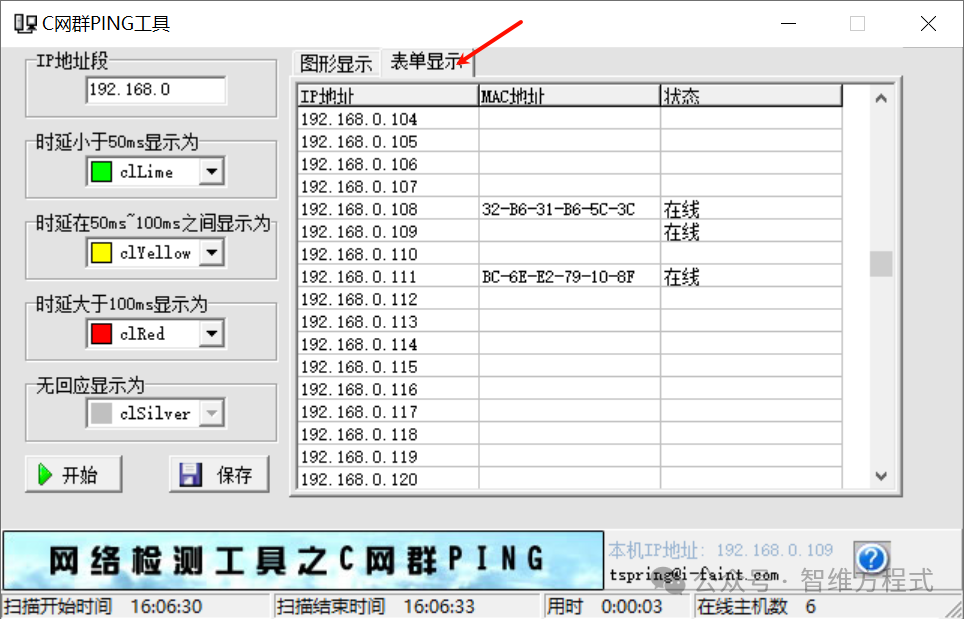964x619 pixels.
Task: Click the red clRed color swatch
Action: point(101,334)
